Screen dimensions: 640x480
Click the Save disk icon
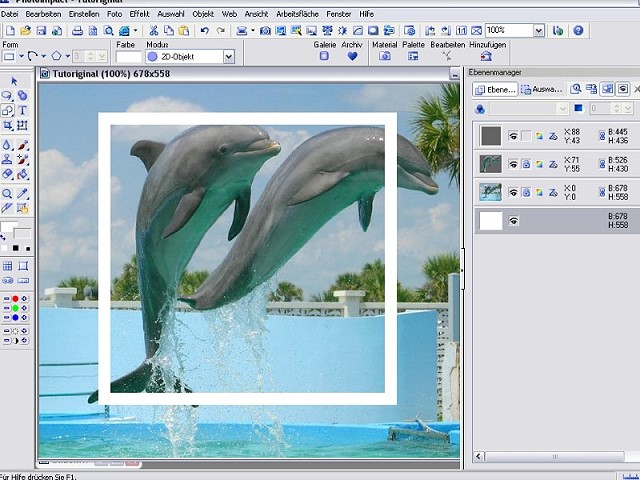[x=41, y=31]
